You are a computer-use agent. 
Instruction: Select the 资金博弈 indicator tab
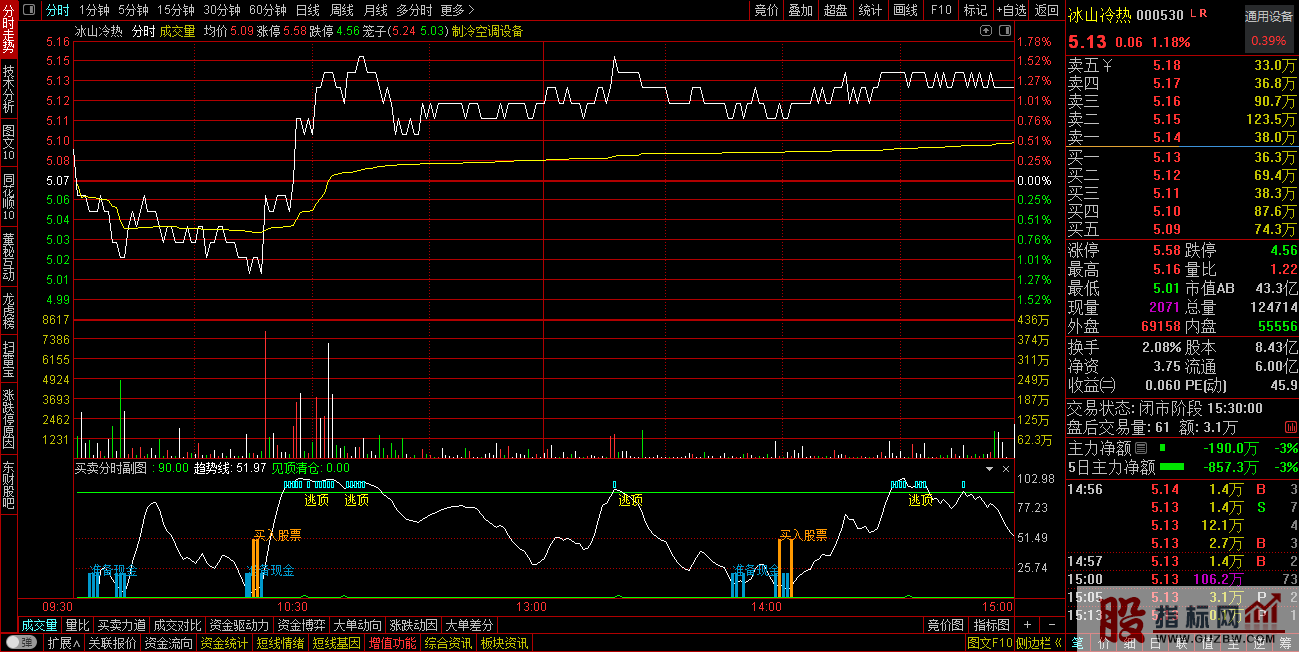[299, 625]
